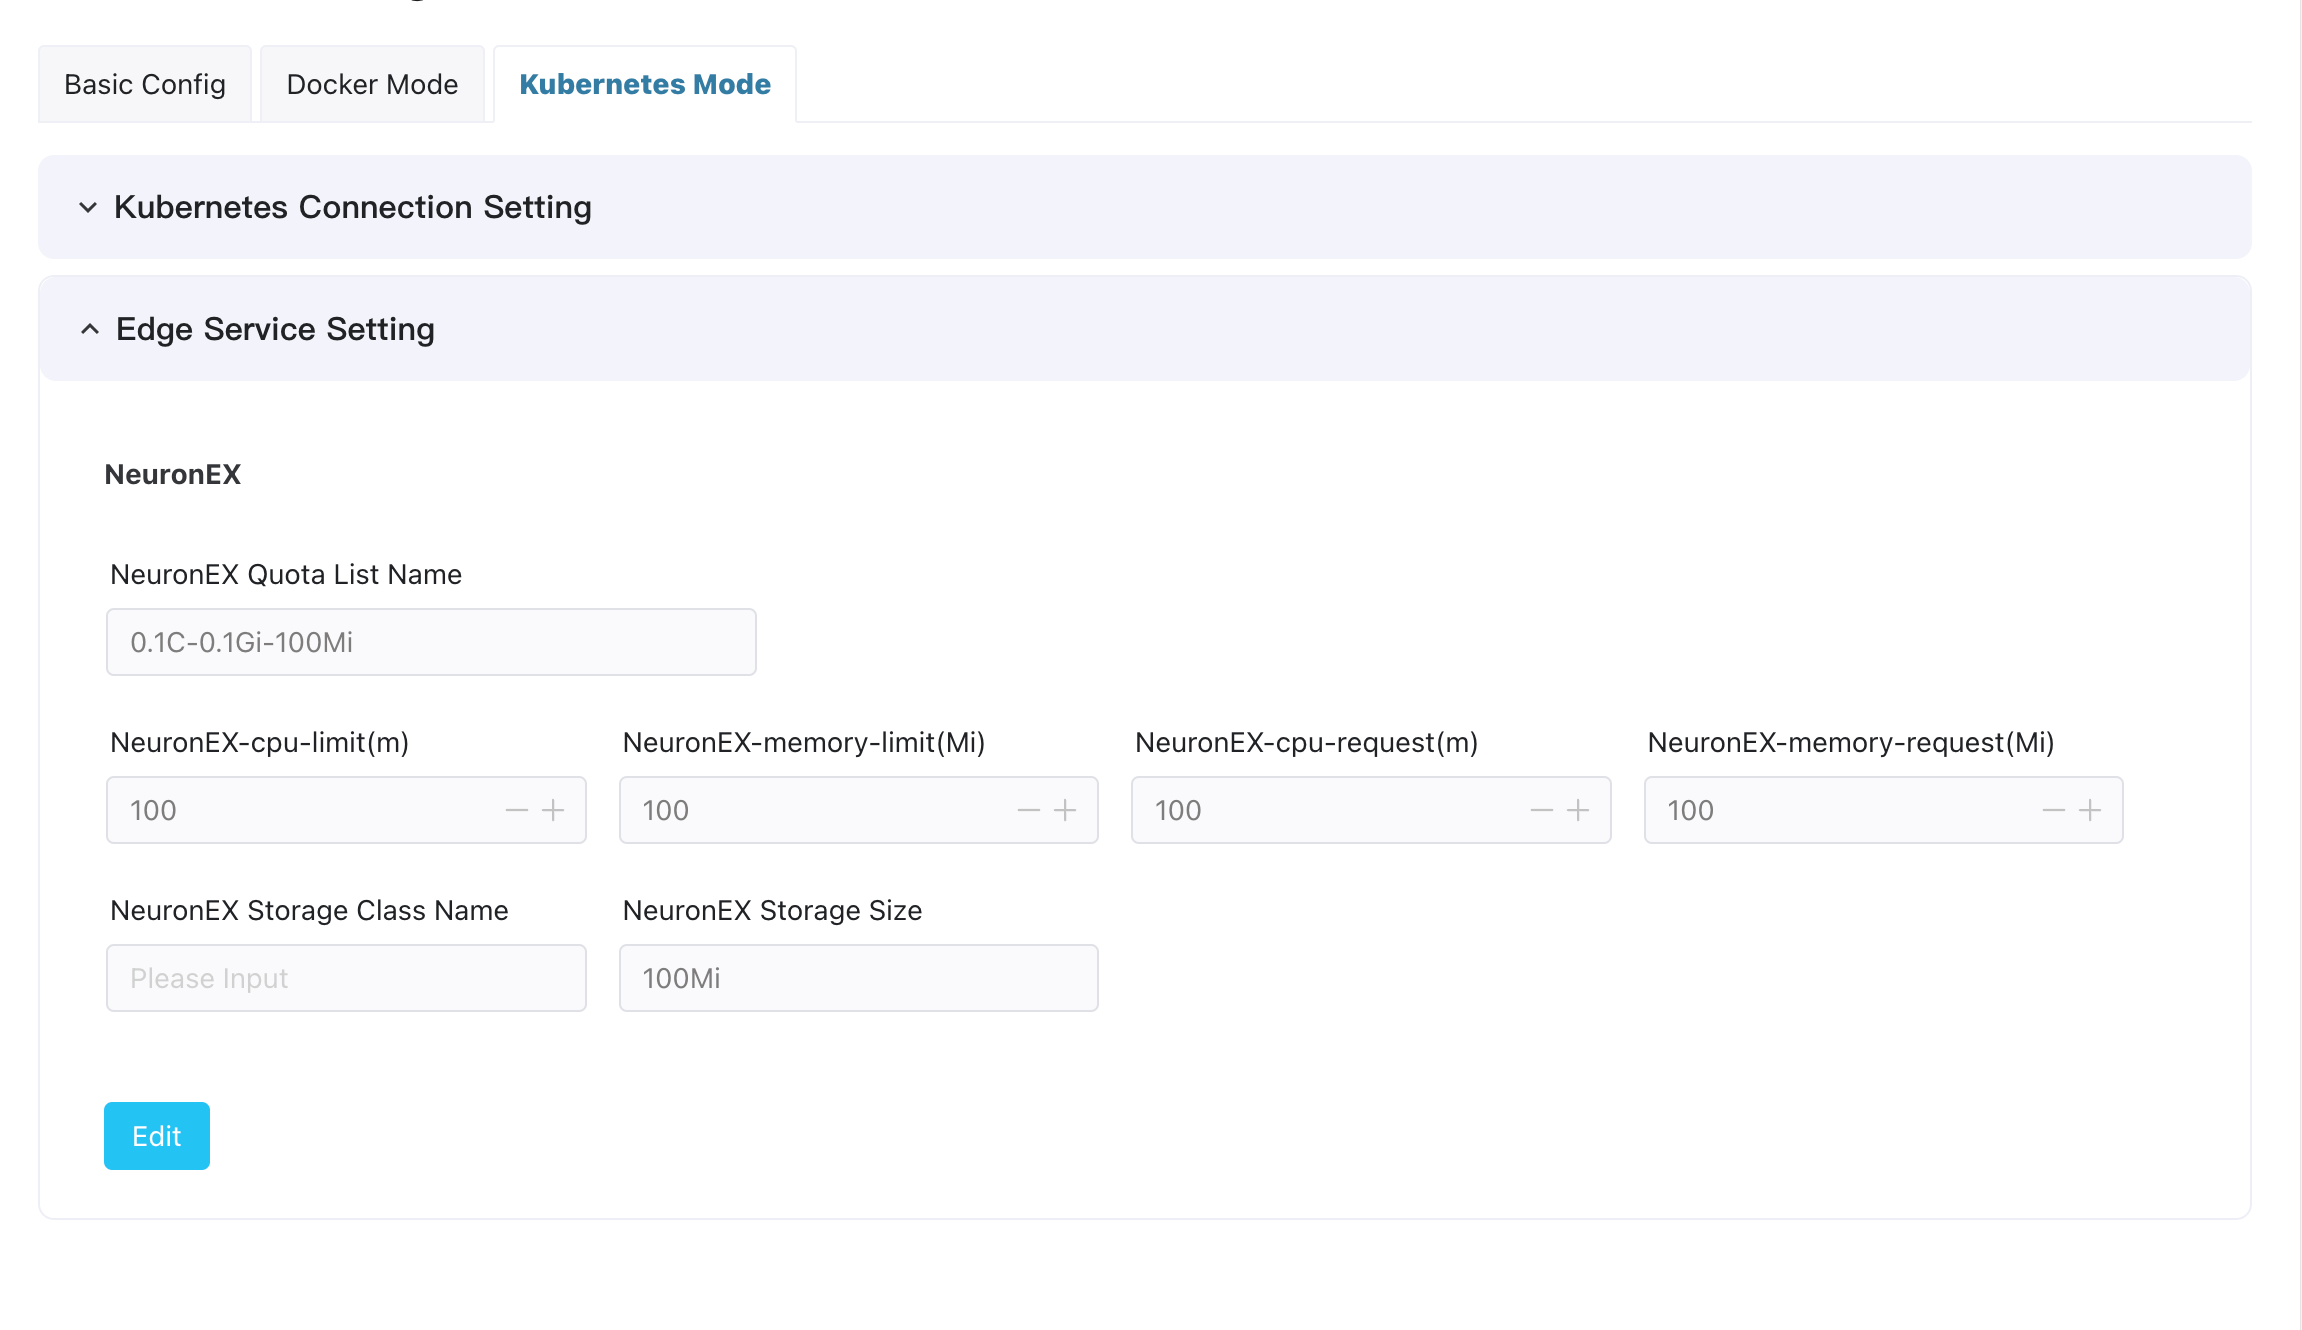Screen dimensions: 2302x1330
Task: Expand Kubernetes Connection Setting chevron
Action: pos(88,208)
